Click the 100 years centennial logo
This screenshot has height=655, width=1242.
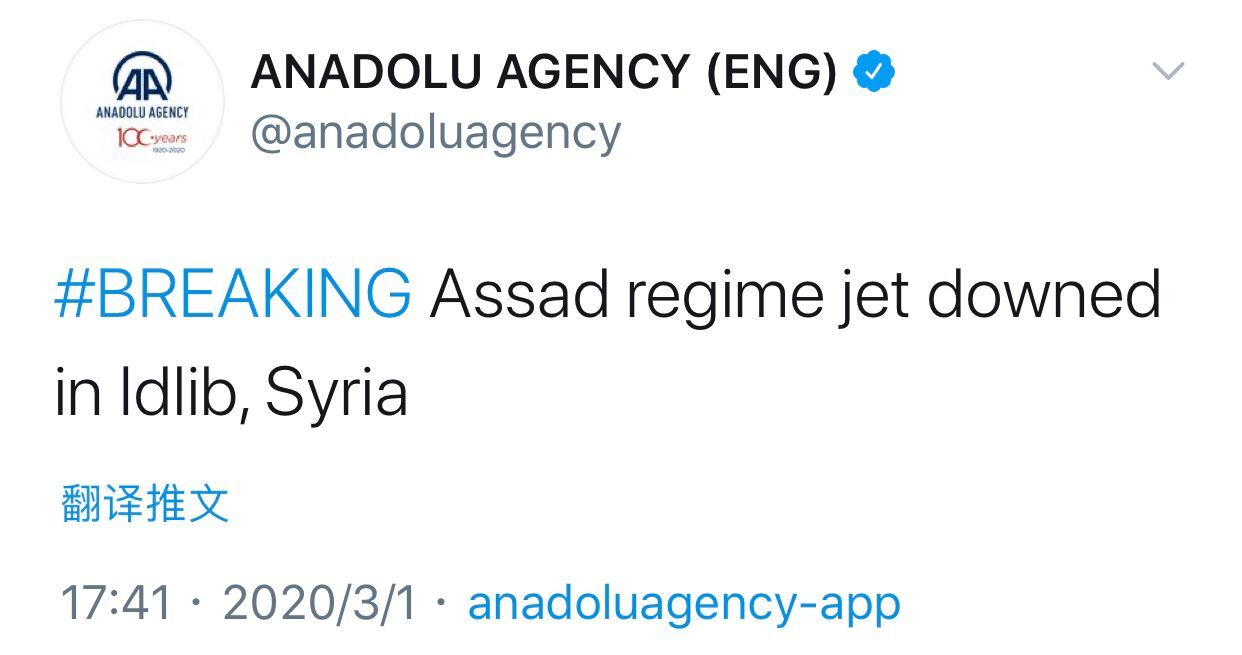click(x=148, y=137)
